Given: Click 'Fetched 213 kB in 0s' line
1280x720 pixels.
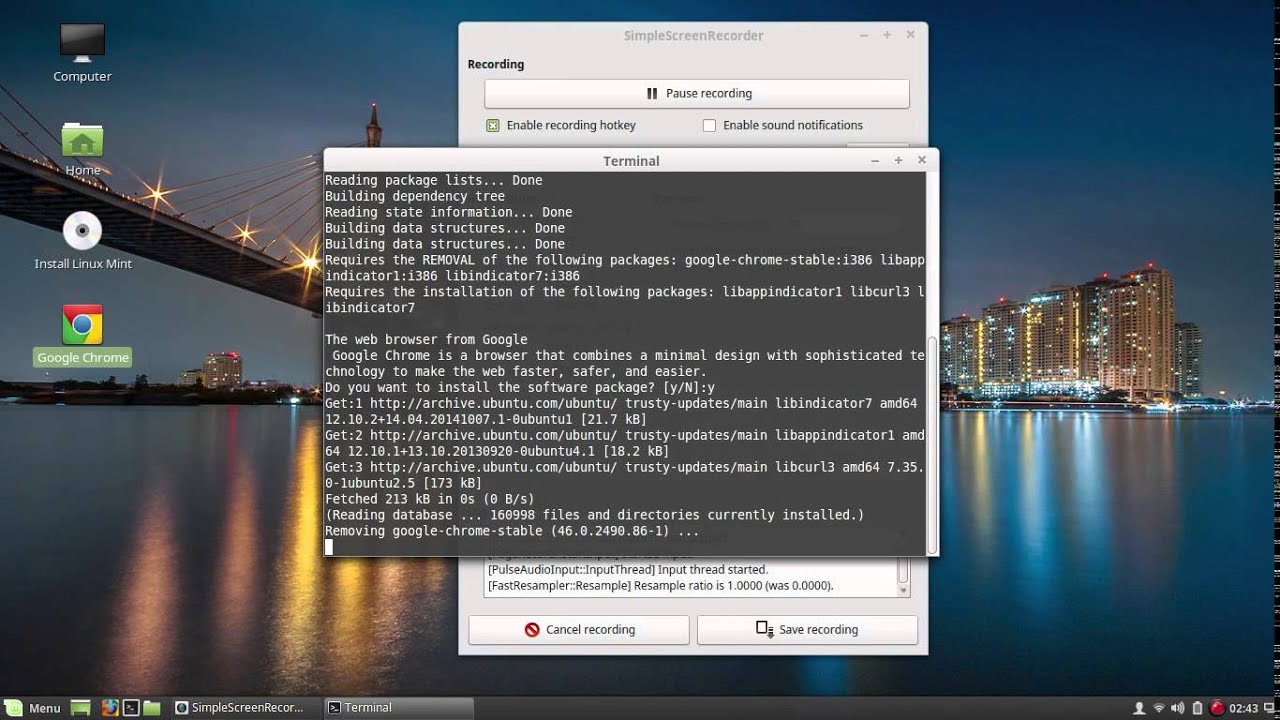Looking at the screenshot, I should pyautogui.click(x=430, y=499).
